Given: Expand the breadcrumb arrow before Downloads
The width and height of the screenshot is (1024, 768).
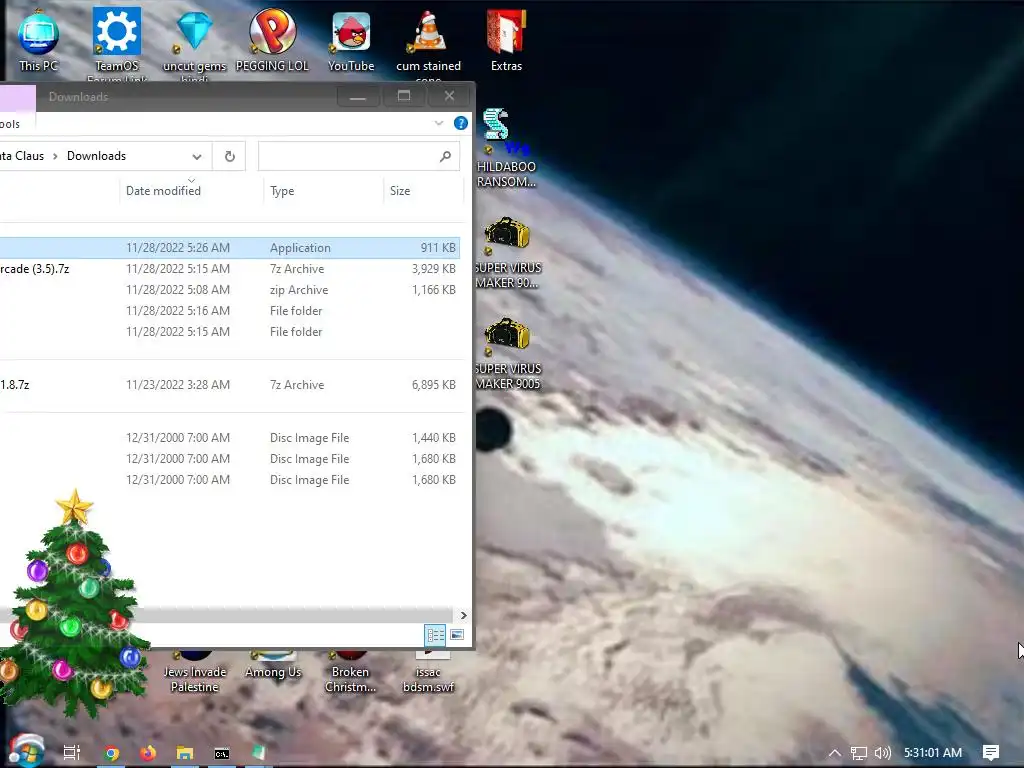Looking at the screenshot, I should coord(55,156).
